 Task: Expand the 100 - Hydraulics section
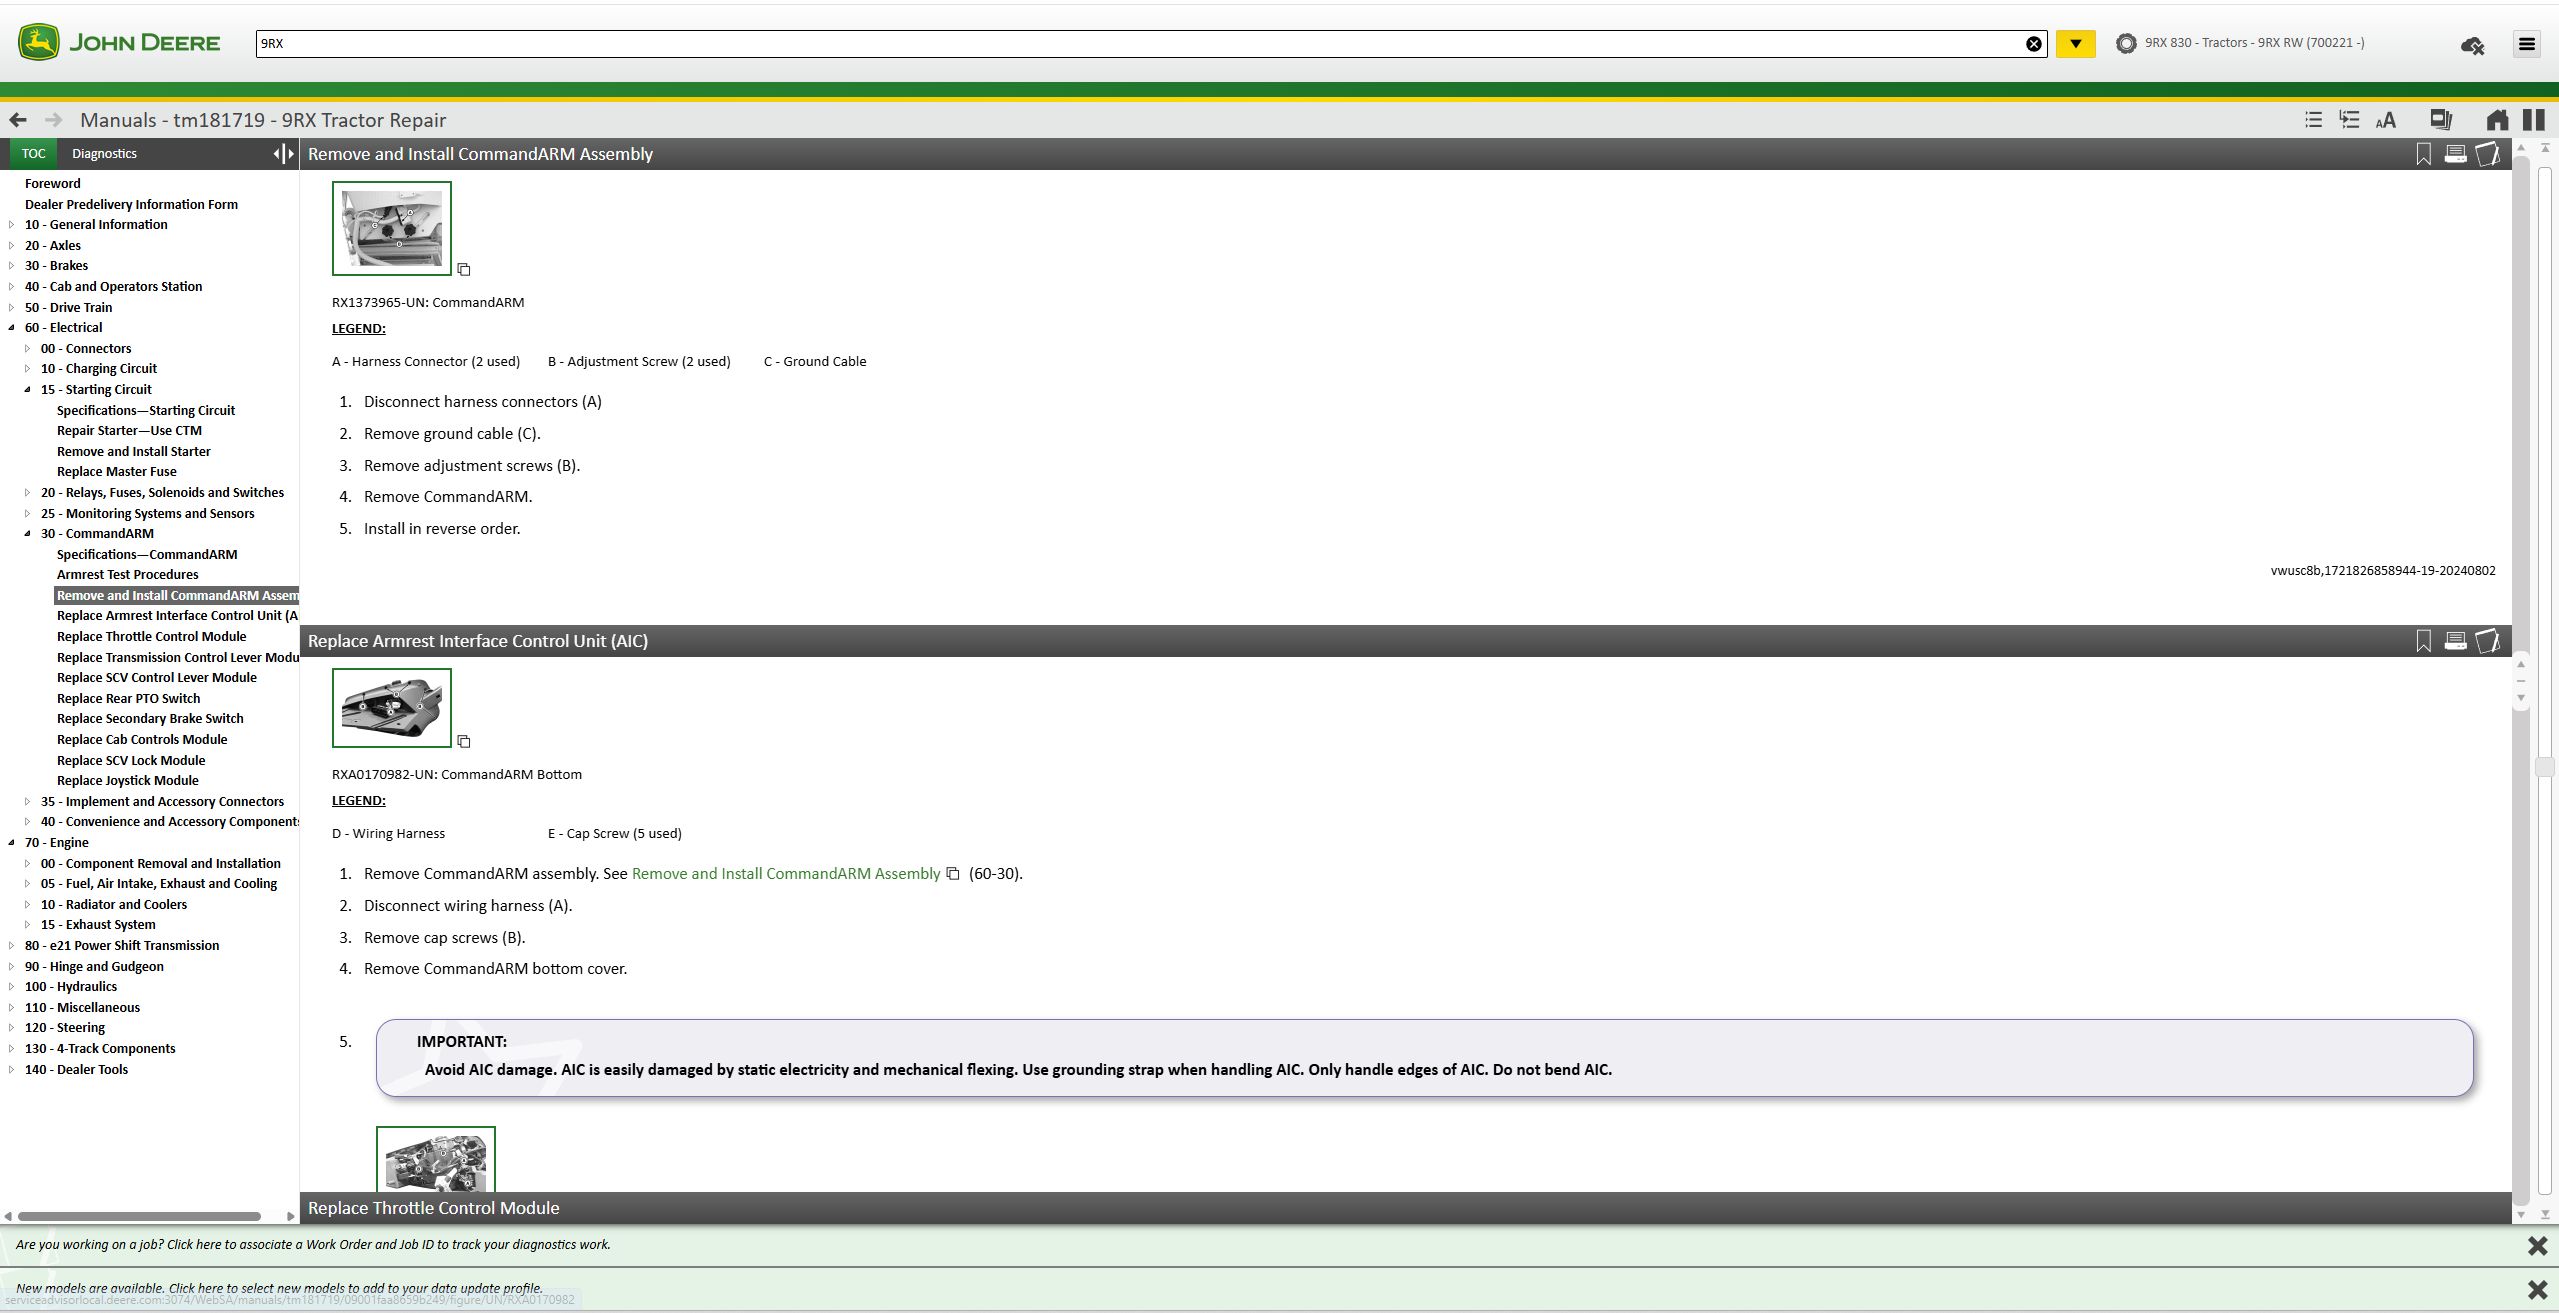(x=12, y=987)
